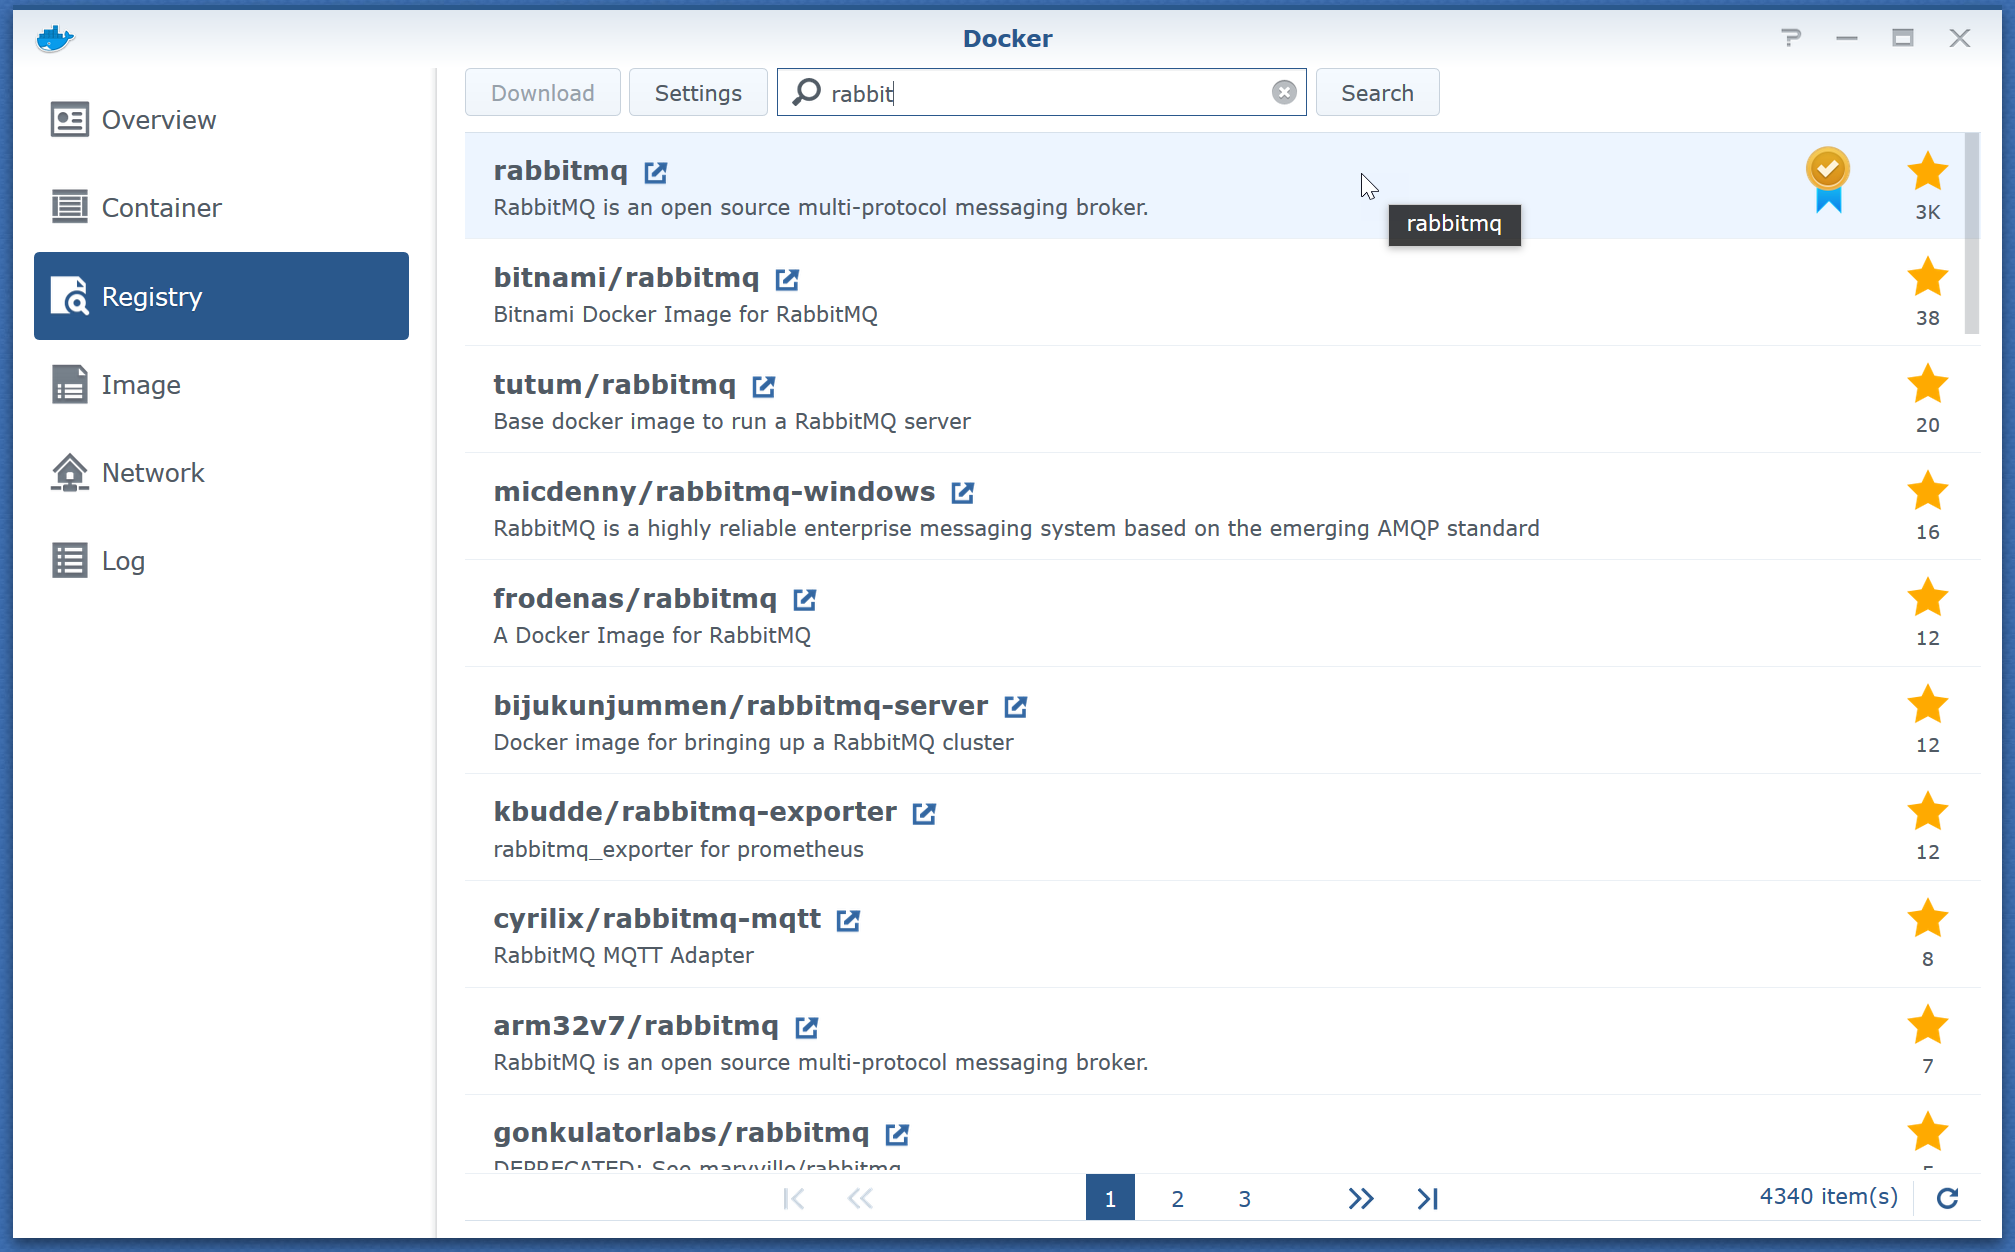2015x1252 pixels.
Task: Open external link for kbudde/rabbitmq-exporter
Action: click(924, 813)
